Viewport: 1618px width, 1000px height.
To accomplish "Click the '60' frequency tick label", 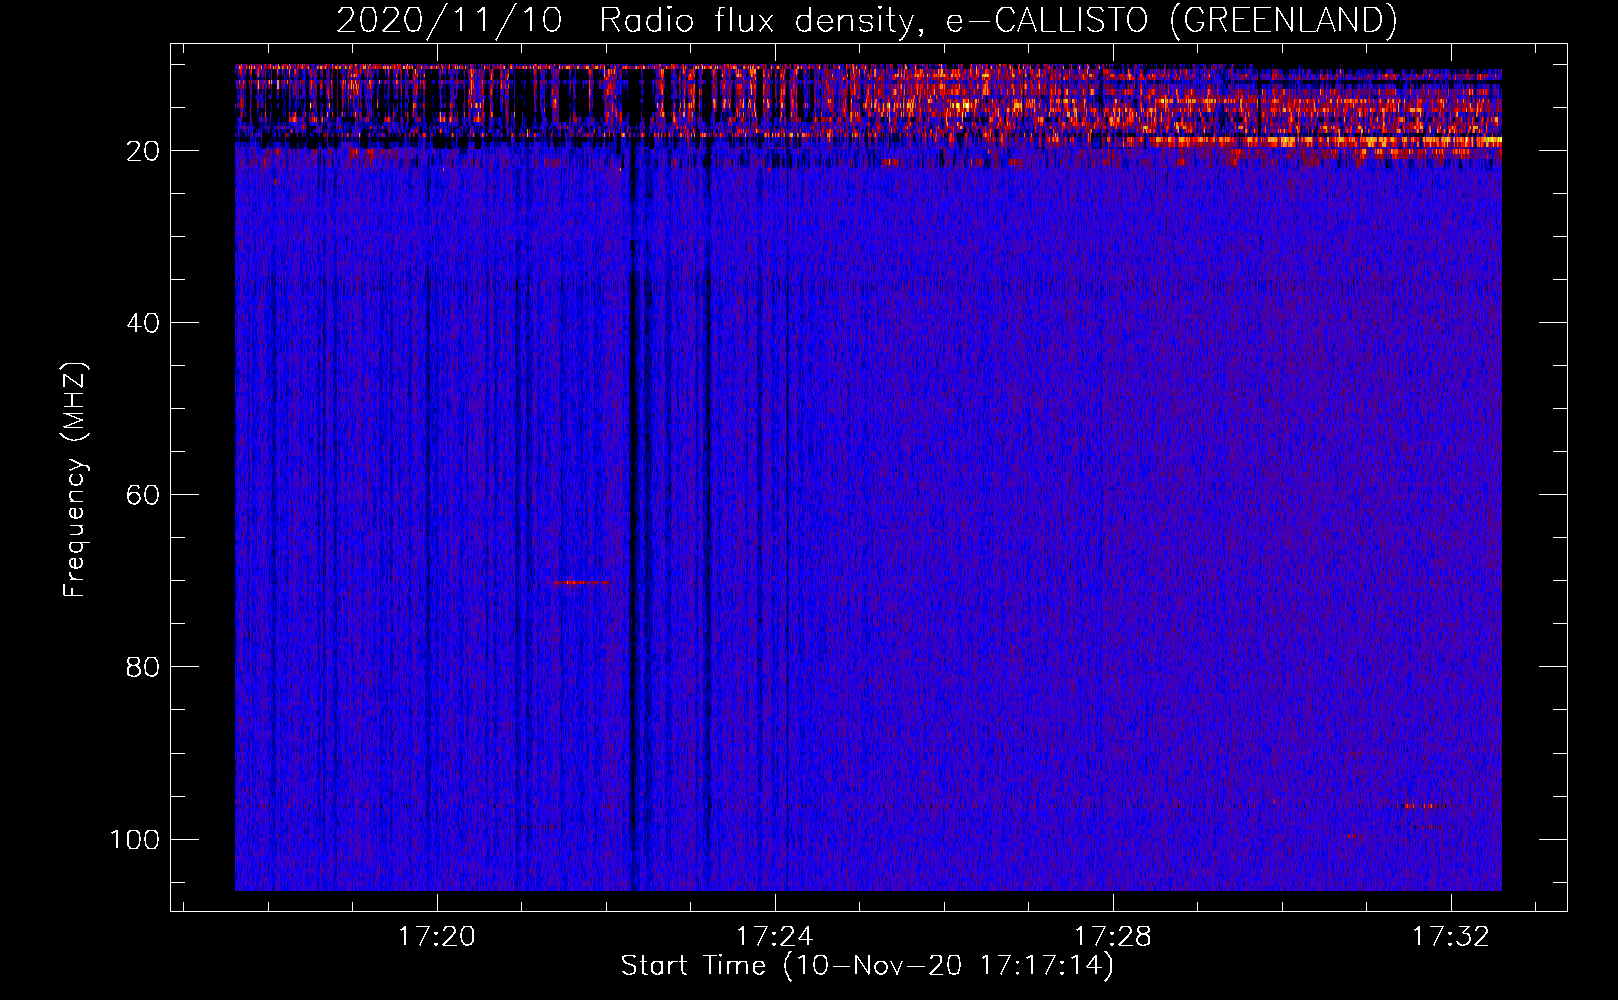I will click(x=143, y=495).
